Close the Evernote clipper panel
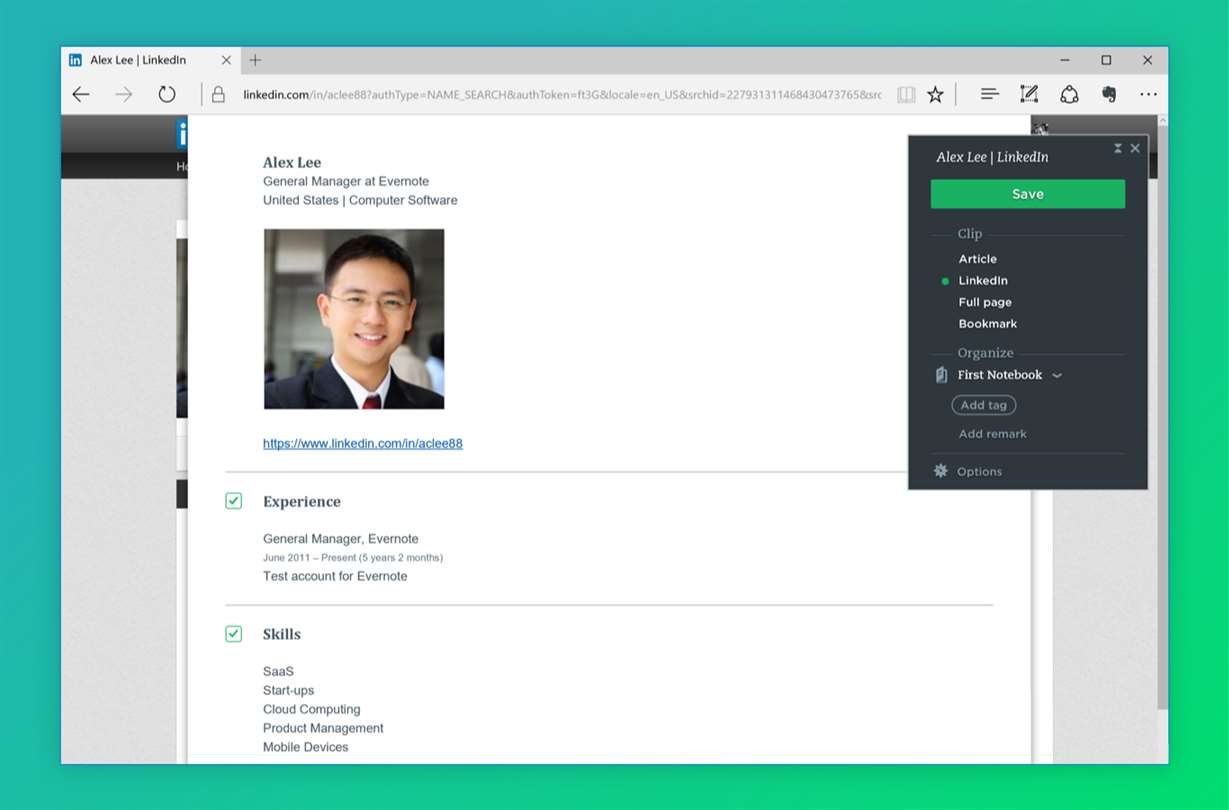 point(1135,148)
